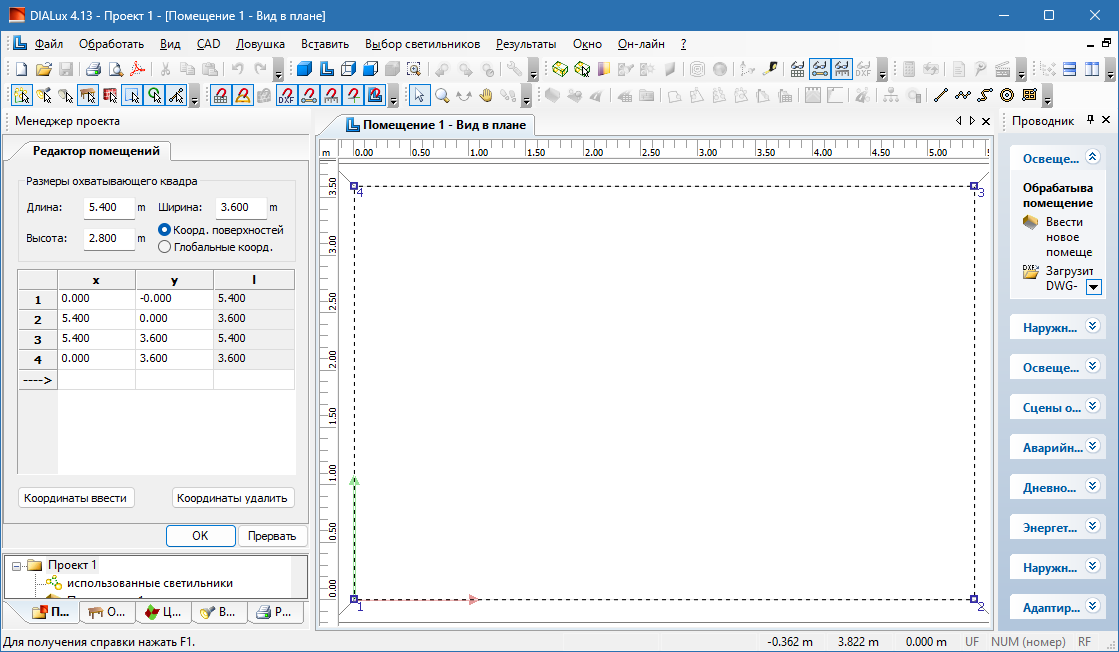Collapse the Освеще... guide section
The height and width of the screenshot is (652, 1119).
pos(1093,157)
